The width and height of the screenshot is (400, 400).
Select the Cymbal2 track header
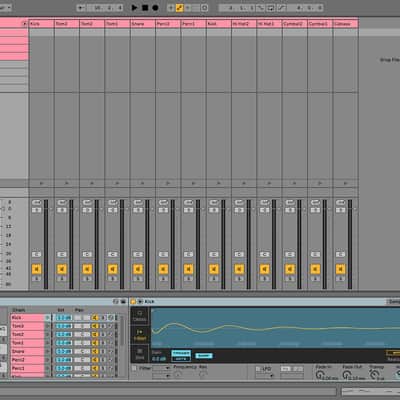(295, 24)
